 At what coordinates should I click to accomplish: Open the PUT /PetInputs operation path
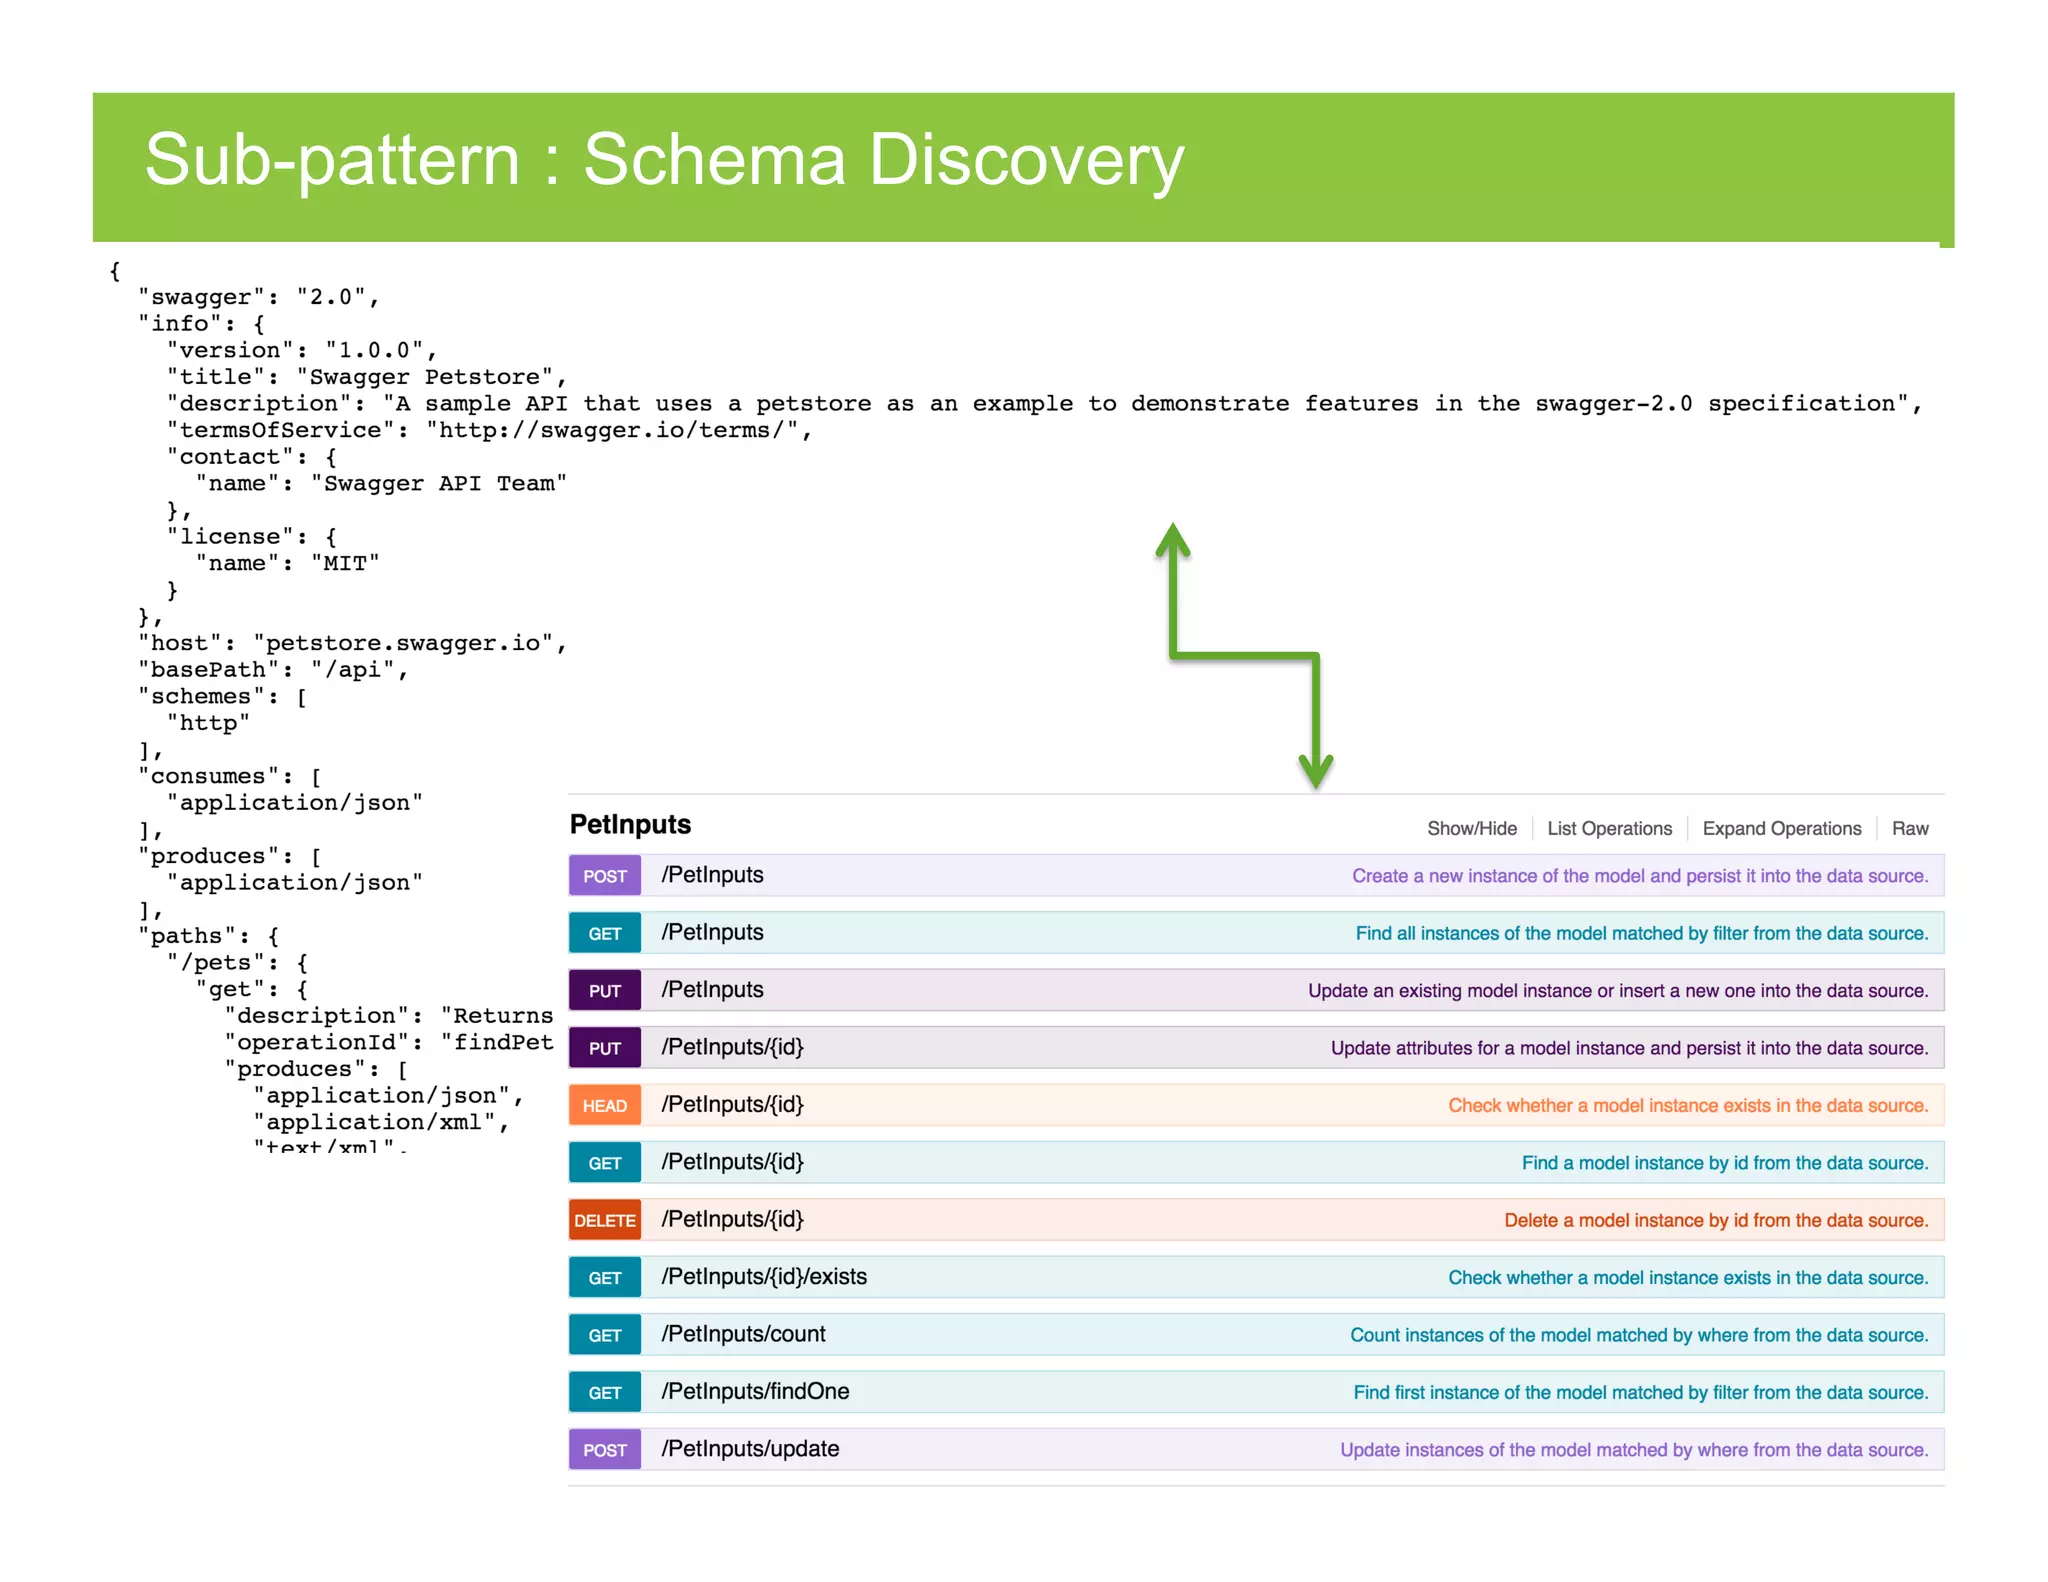point(712,989)
